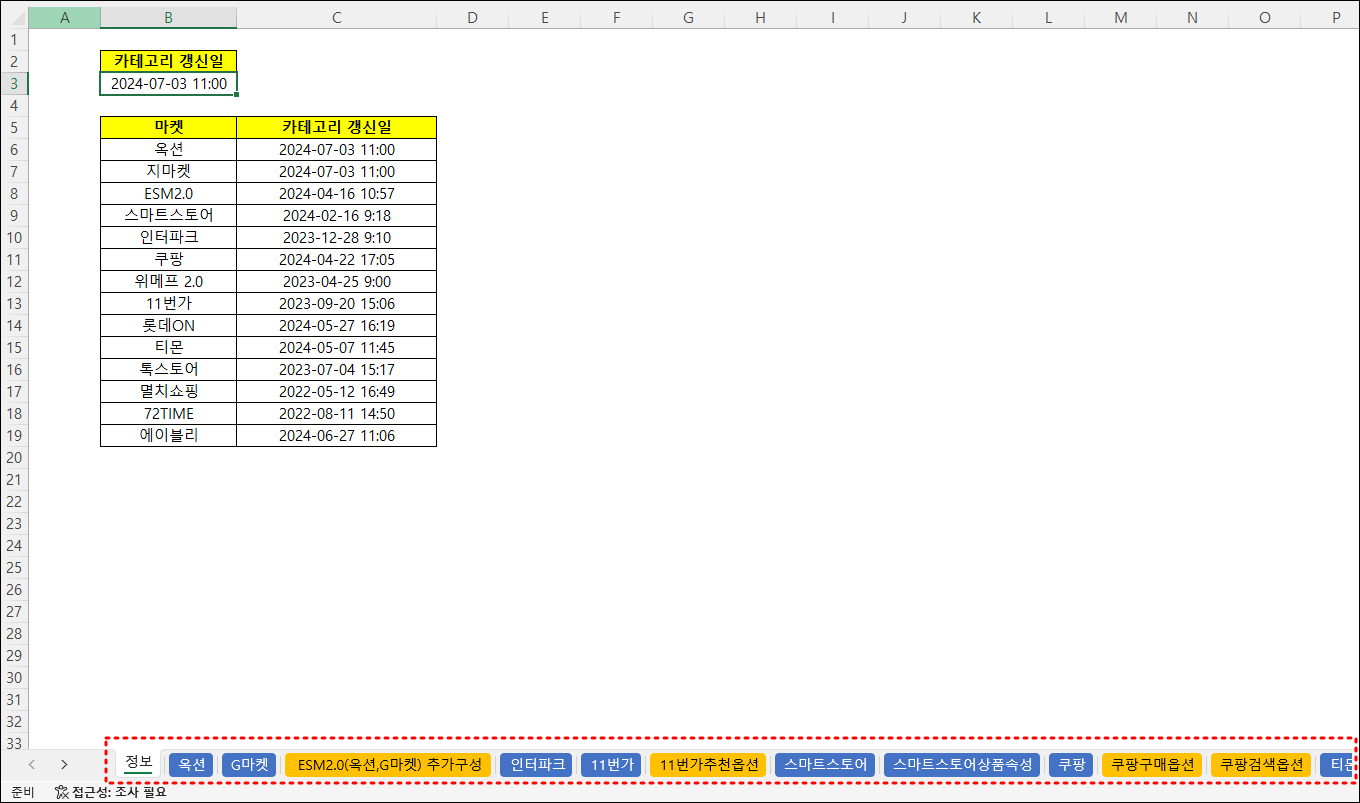This screenshot has height=803, width=1360.
Task: Select date cell 2023-07-04 15:17
Action: coord(336,369)
